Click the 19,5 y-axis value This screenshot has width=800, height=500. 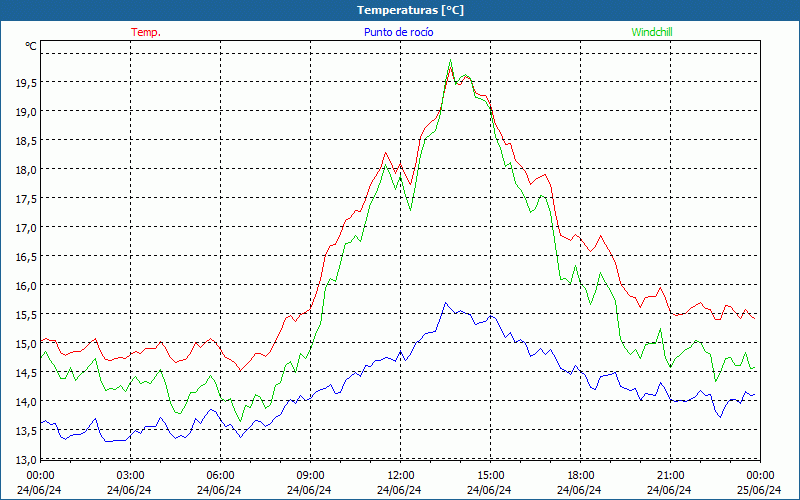[x=26, y=82]
